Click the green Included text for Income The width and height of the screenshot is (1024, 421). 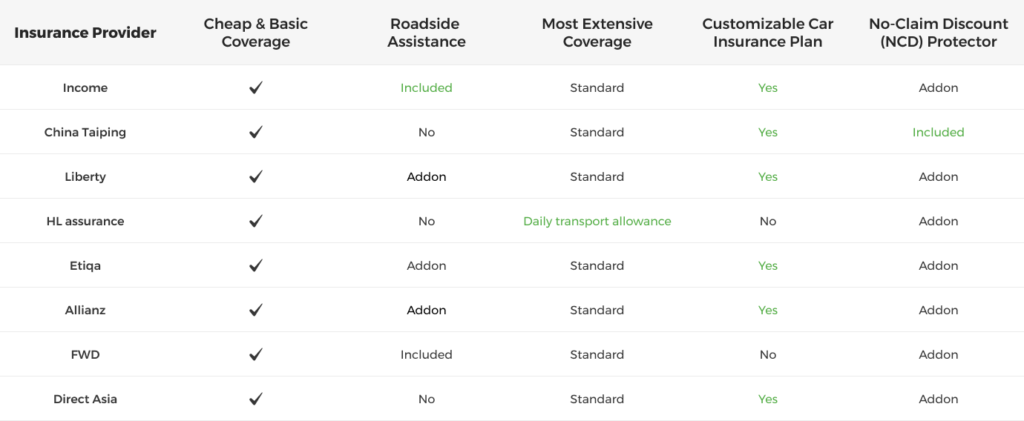427,88
